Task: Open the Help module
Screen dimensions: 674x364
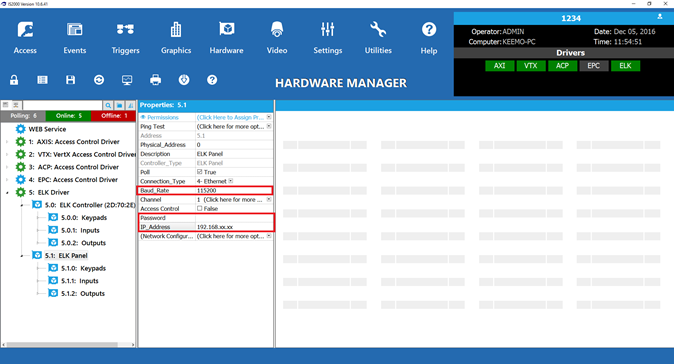Action: [429, 38]
